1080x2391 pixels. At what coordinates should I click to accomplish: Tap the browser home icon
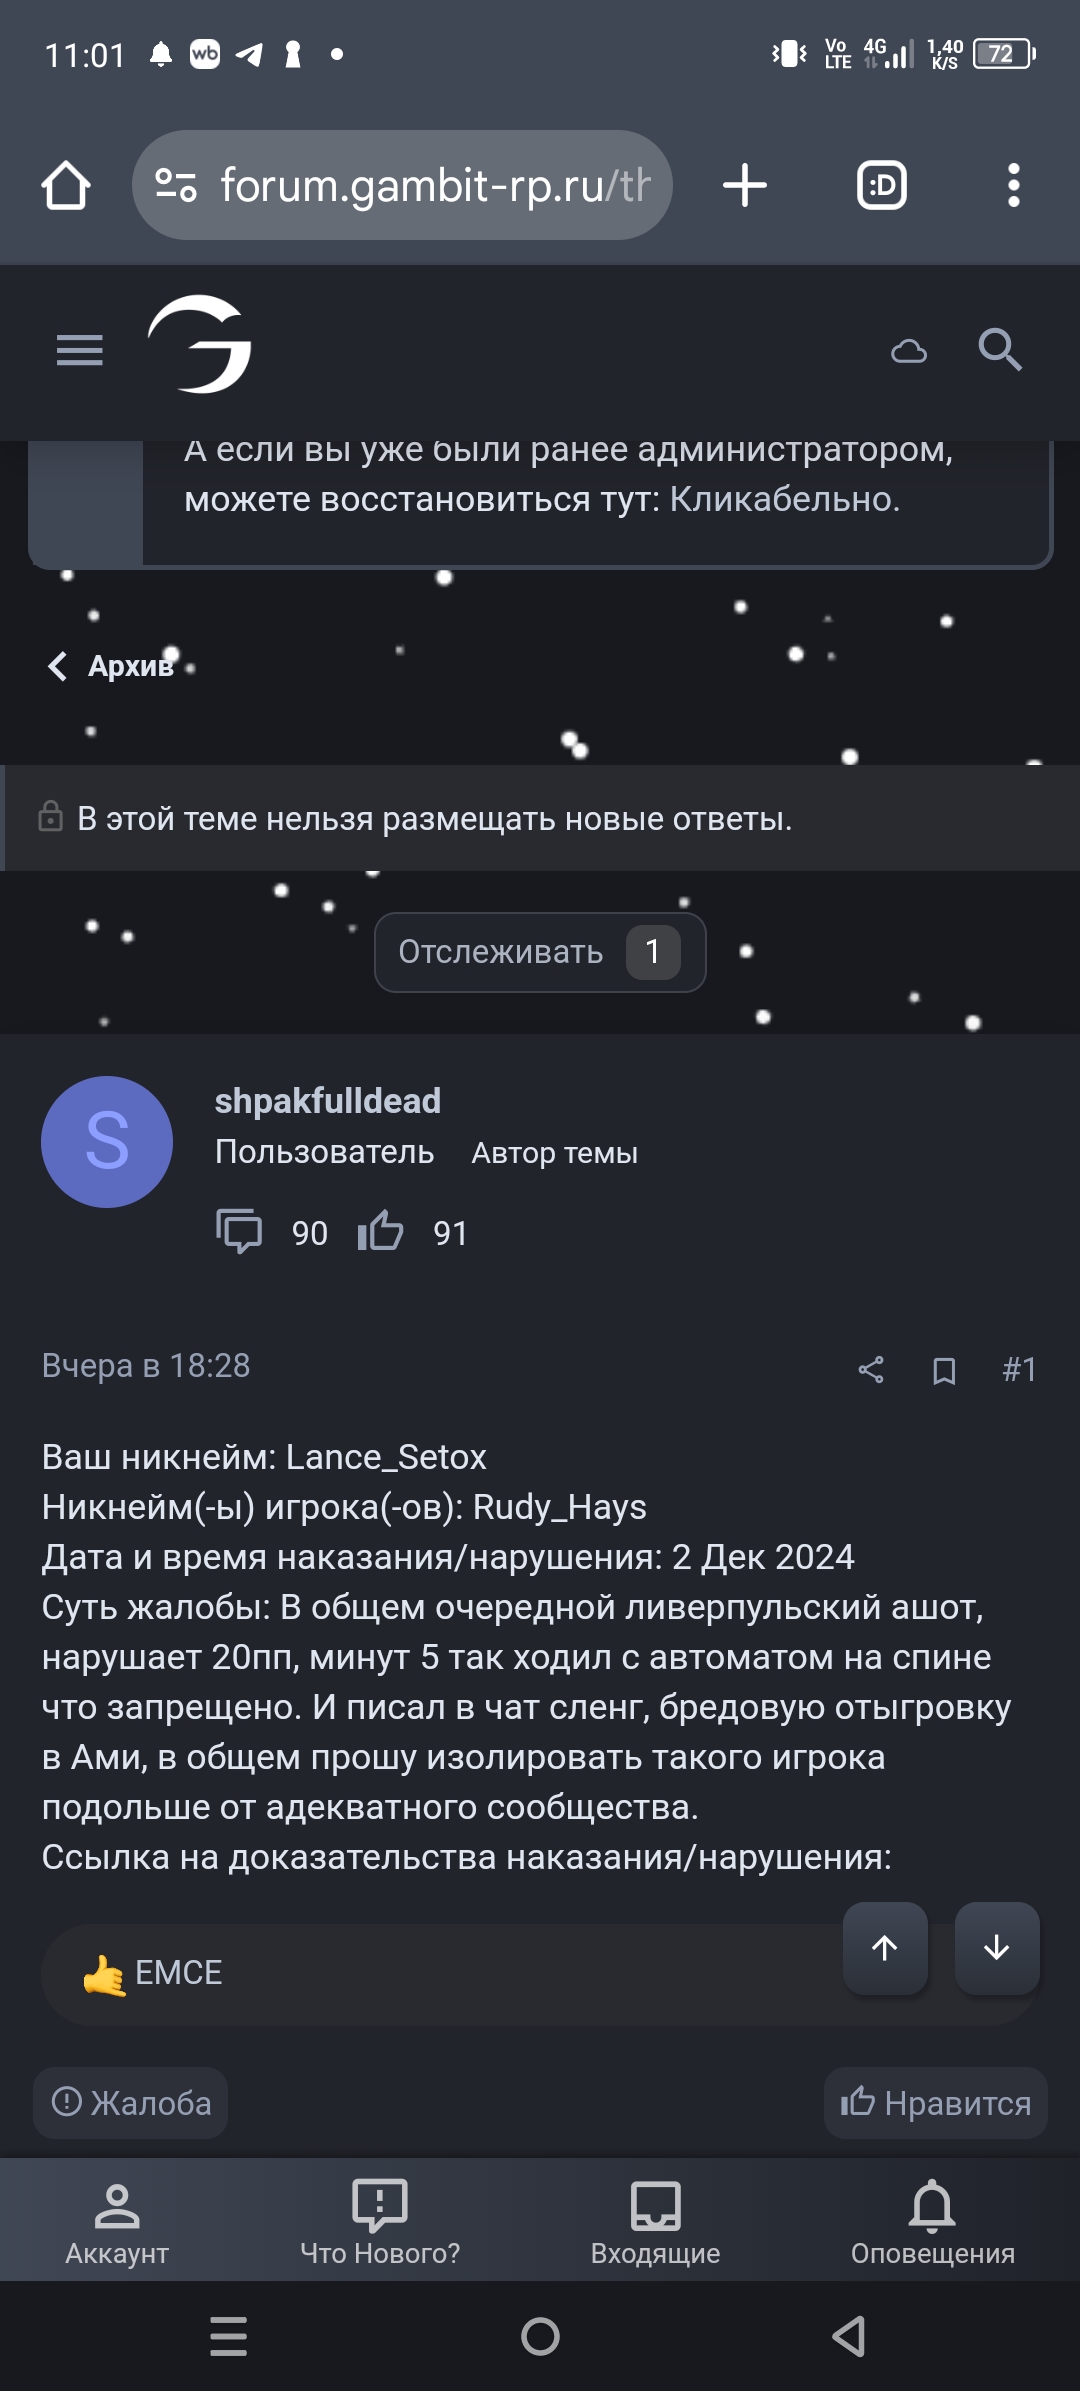tap(66, 186)
